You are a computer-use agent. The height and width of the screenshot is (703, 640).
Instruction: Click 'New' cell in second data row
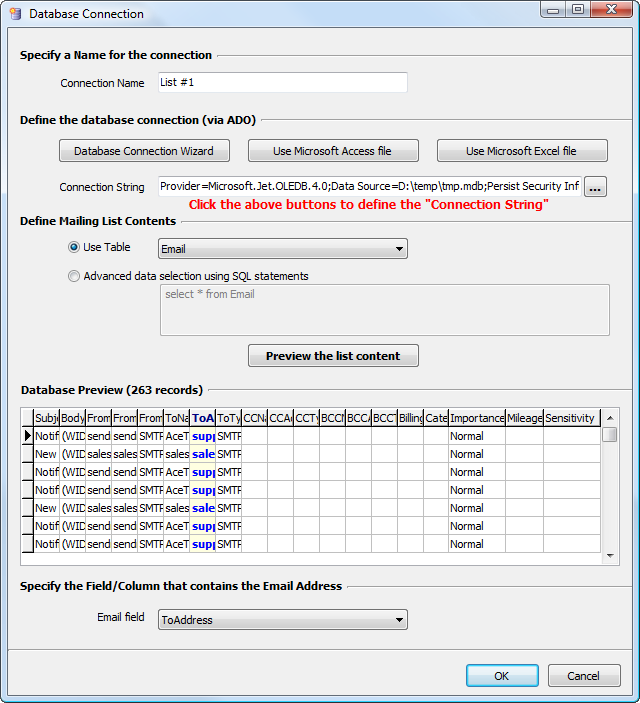(47, 454)
